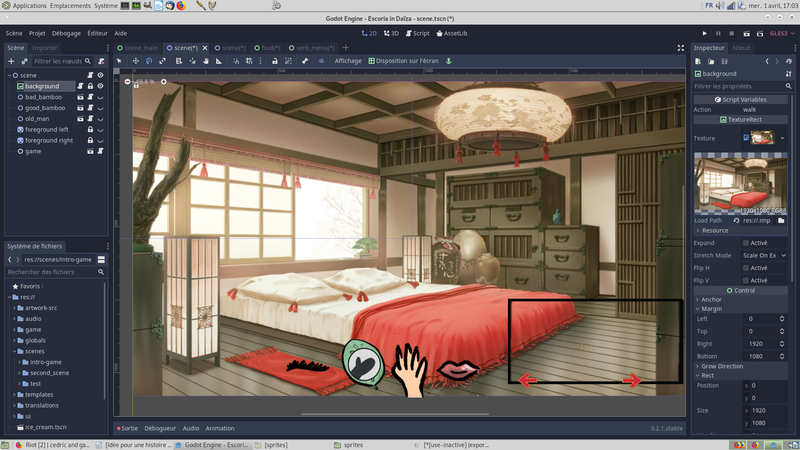Add a new node with the plus icon
The height and width of the screenshot is (450, 800).
pos(11,61)
